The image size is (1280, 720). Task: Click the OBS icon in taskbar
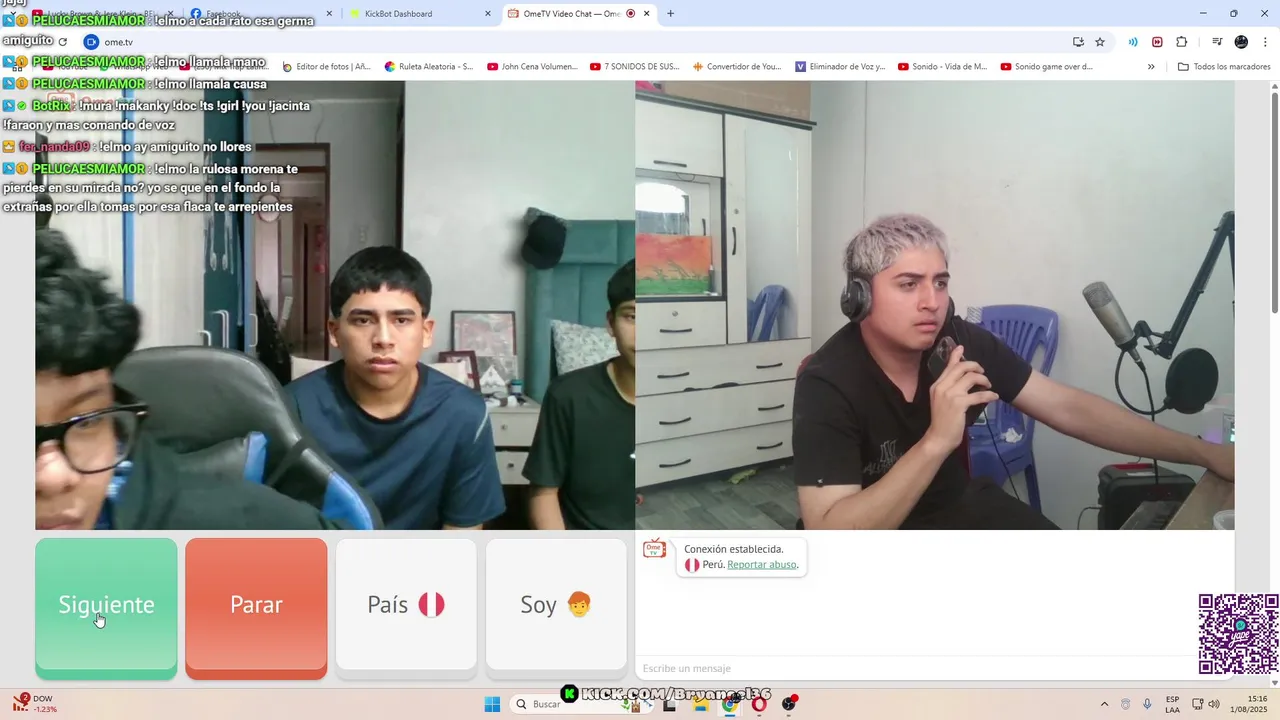coord(789,704)
